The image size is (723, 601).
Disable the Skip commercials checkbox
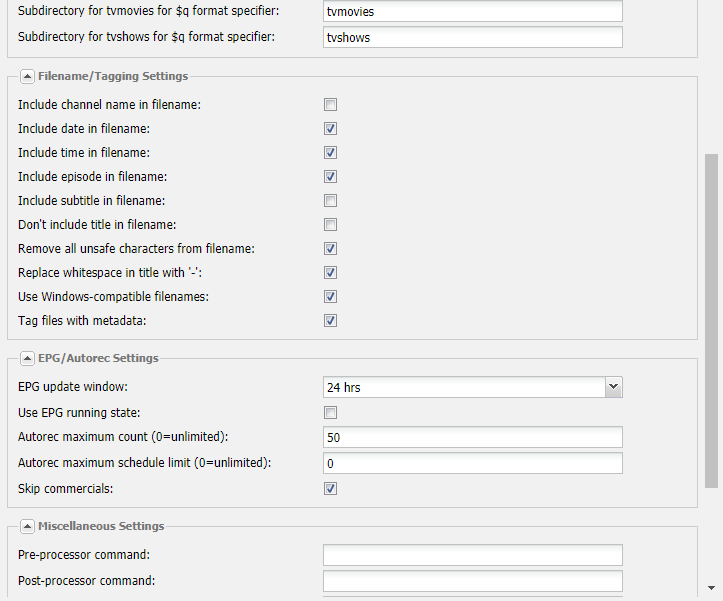coord(330,488)
